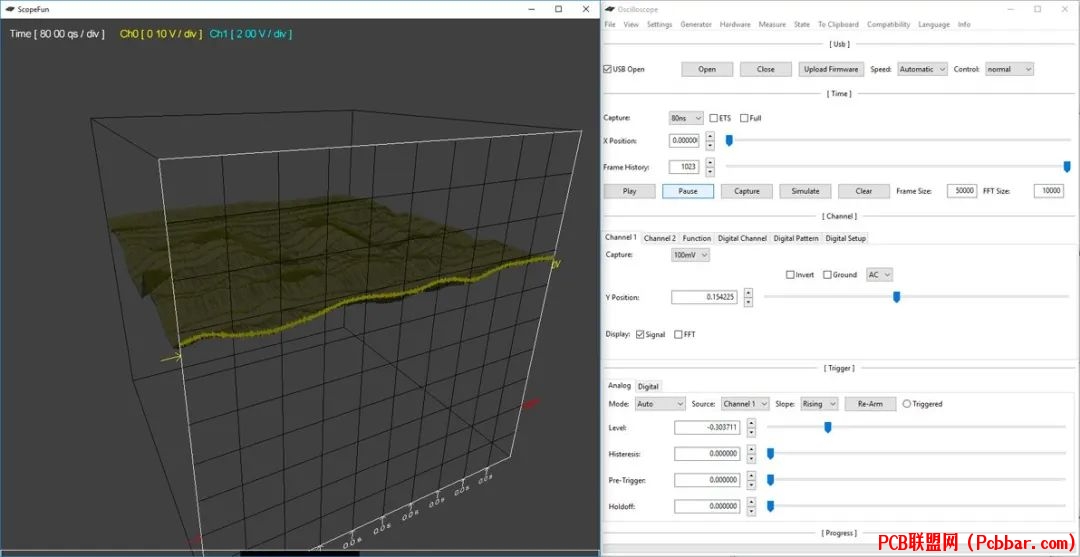Toggle the Signal display checkbox
The width and height of the screenshot is (1080, 557).
[640, 335]
